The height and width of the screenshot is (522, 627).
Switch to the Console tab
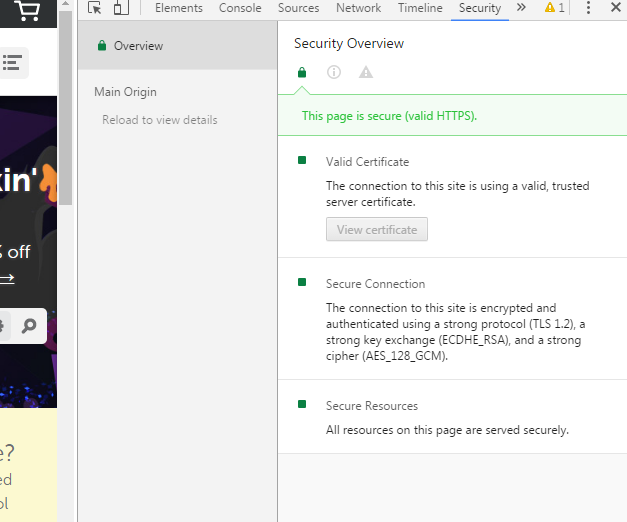pyautogui.click(x=240, y=8)
